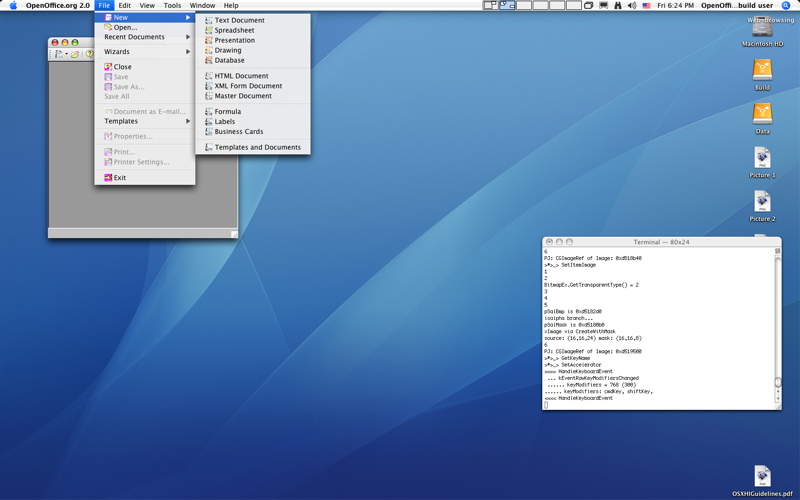This screenshot has height=500, width=800.
Task: Click 'isalpha branch...' line in Terminal
Action: pyautogui.click(x=568, y=318)
